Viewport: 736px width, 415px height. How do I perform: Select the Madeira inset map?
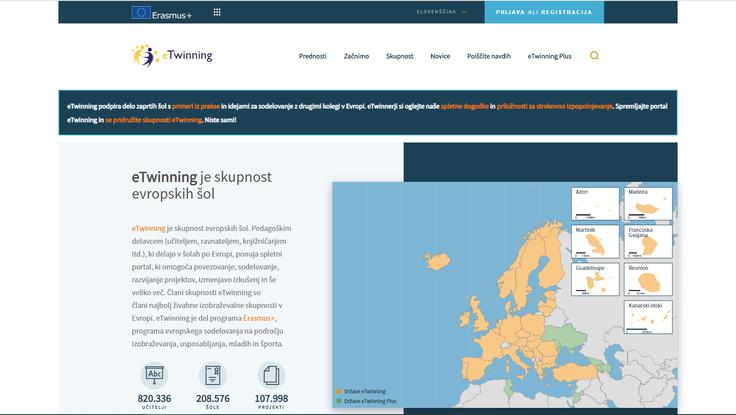click(648, 204)
